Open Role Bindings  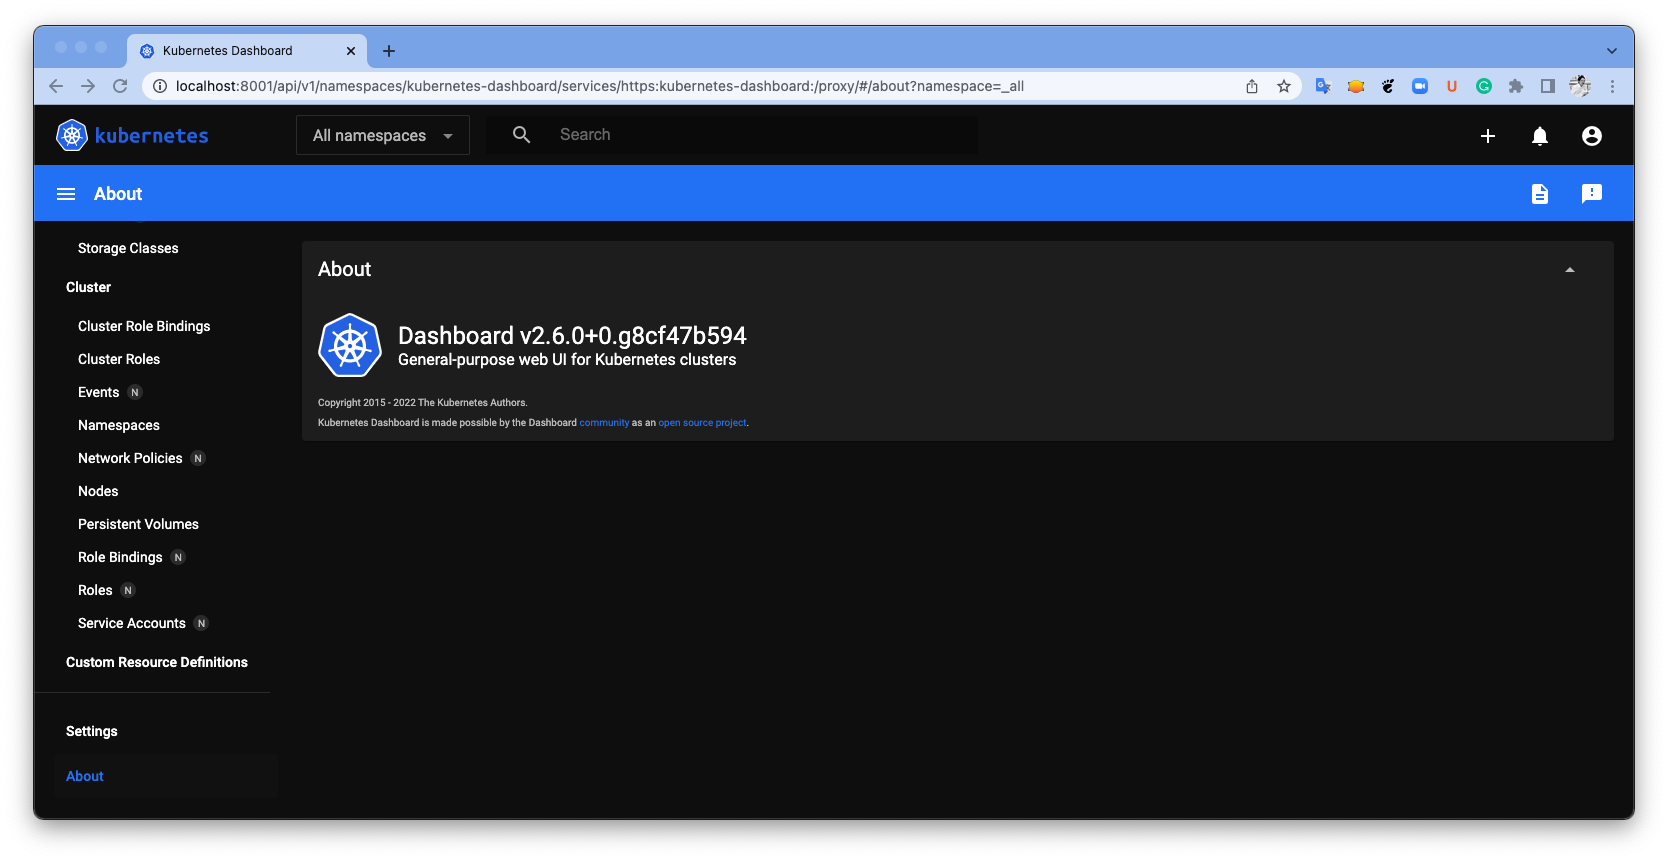click(x=120, y=557)
